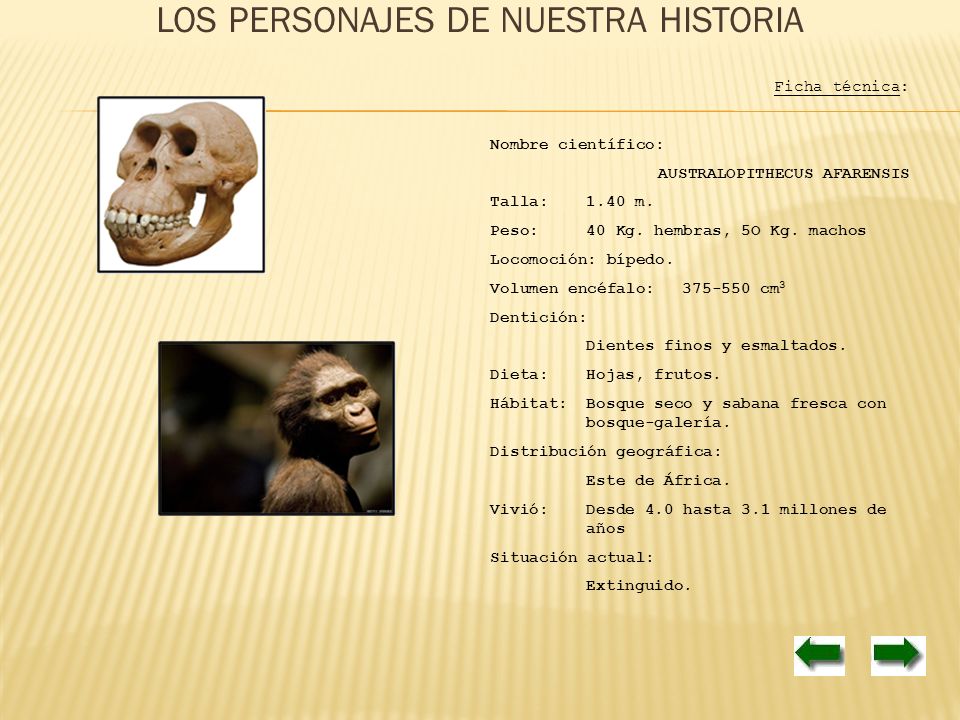This screenshot has height=720, width=960.
Task: Click the line 'Locomoción: bípedo.'
Action: (581, 260)
